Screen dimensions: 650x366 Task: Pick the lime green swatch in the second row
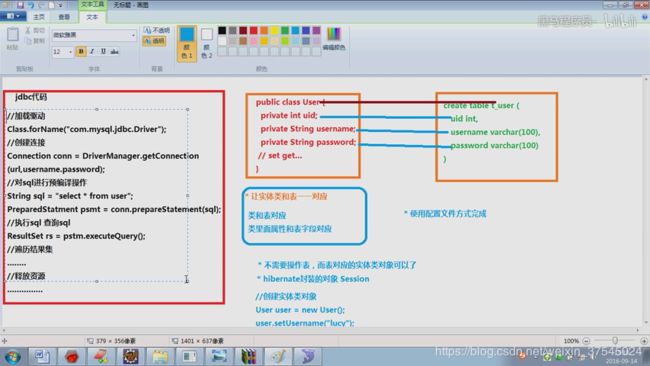click(285, 41)
